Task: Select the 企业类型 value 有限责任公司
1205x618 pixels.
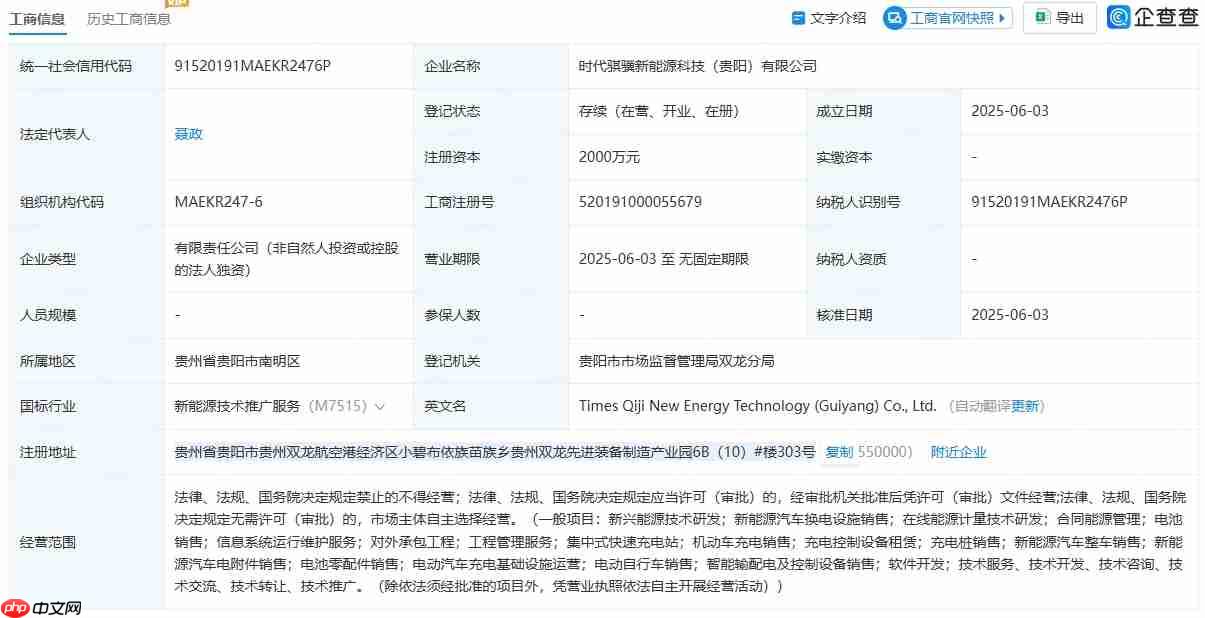Action: 287,259
